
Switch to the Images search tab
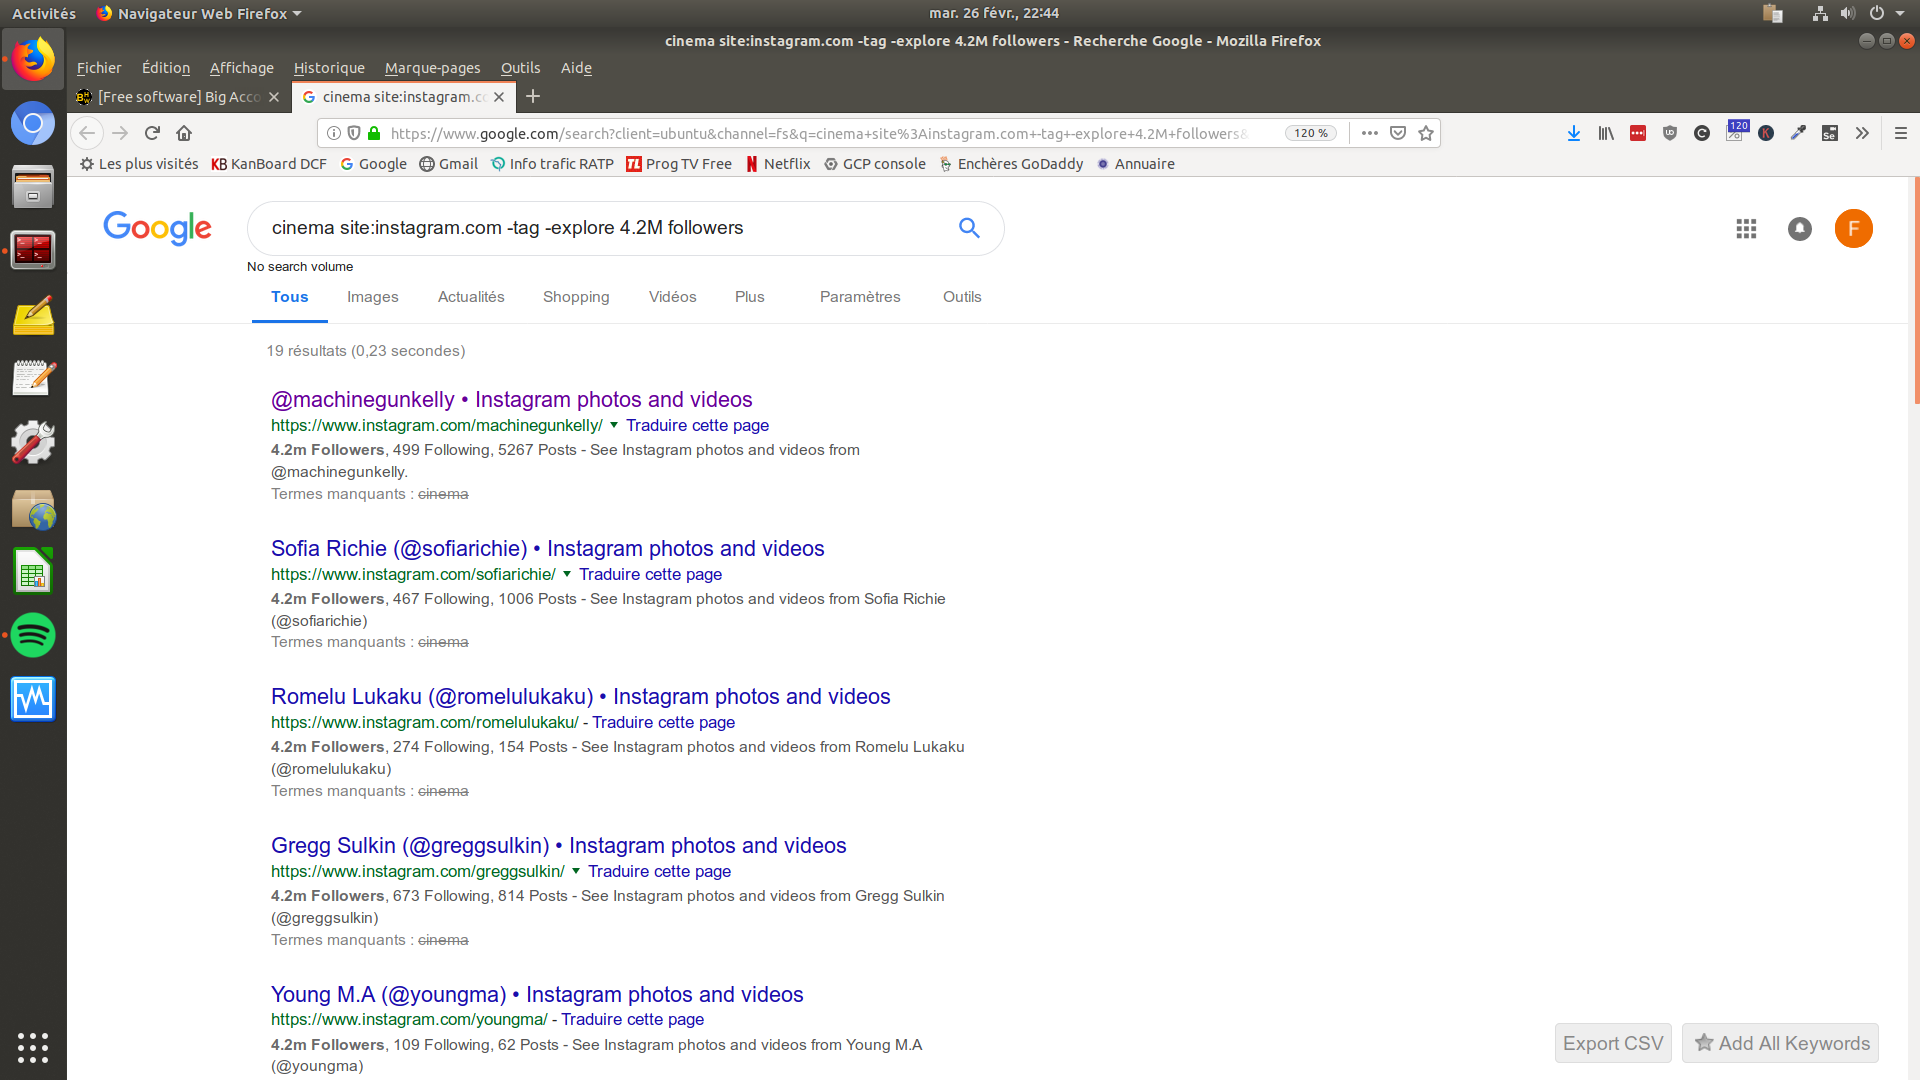(373, 297)
